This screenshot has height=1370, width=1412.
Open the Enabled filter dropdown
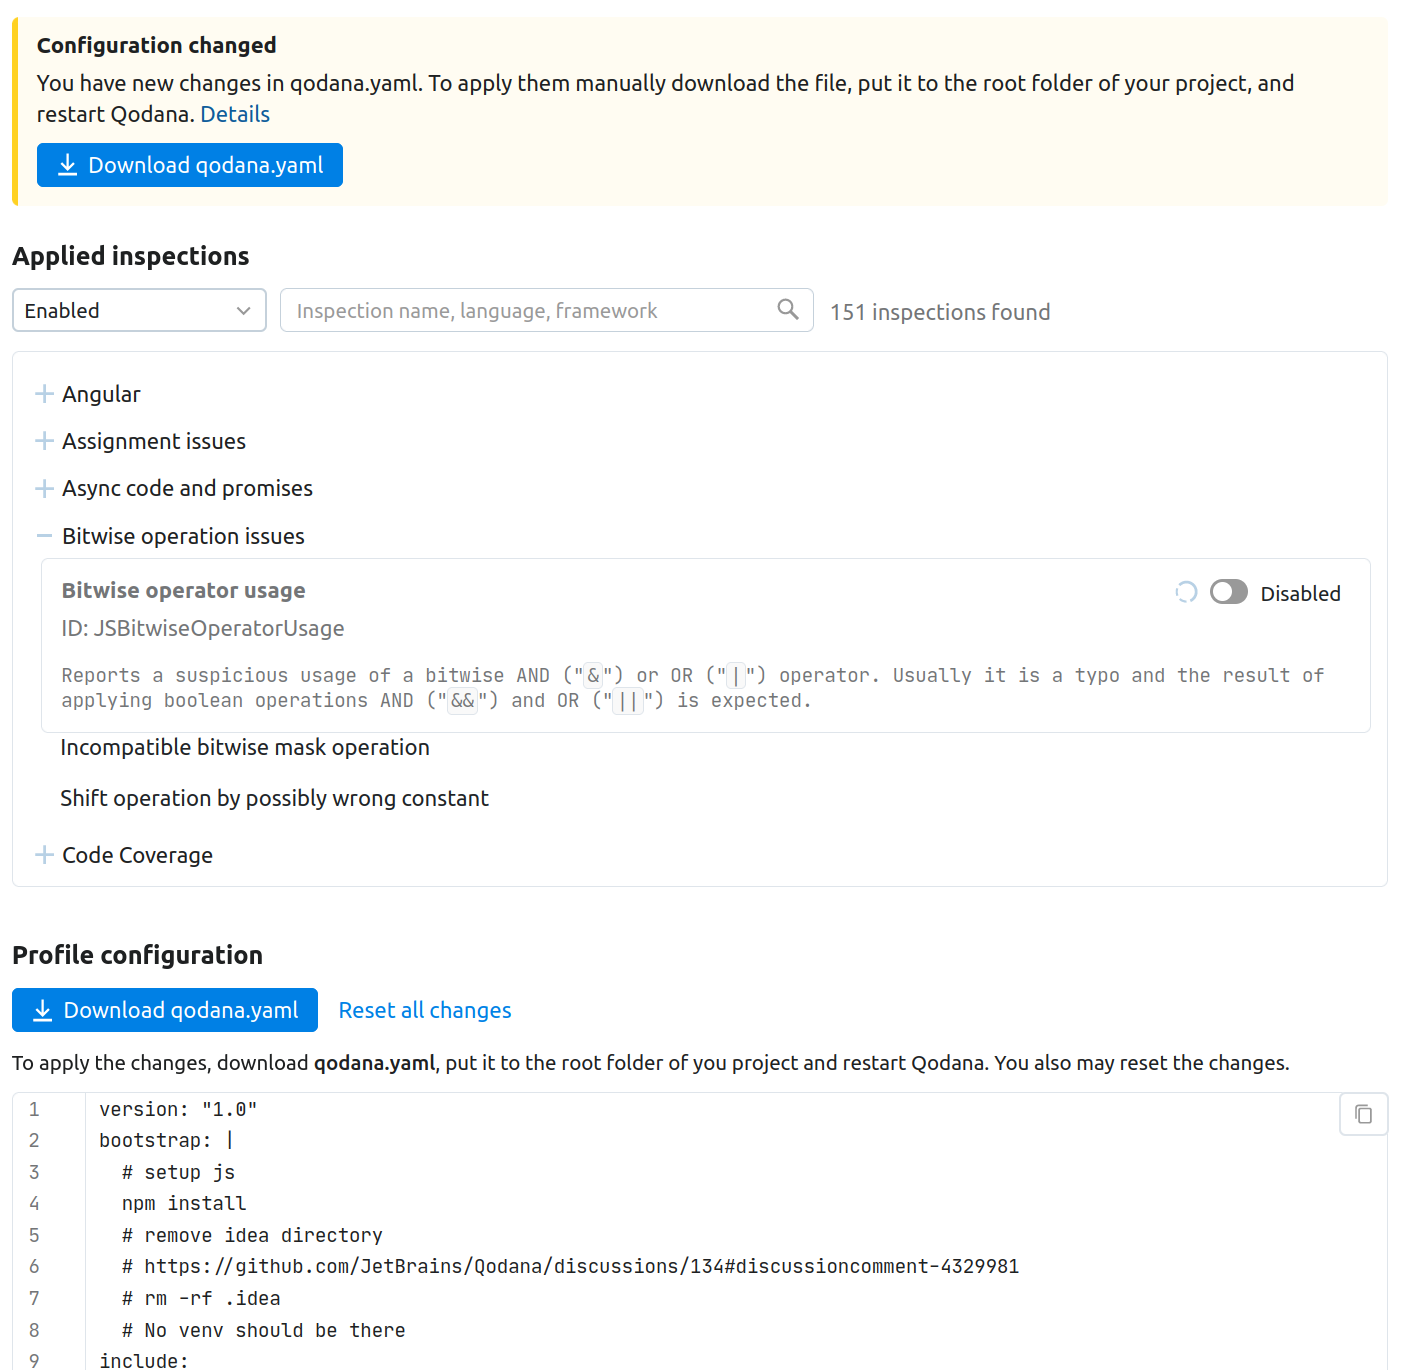point(138,310)
